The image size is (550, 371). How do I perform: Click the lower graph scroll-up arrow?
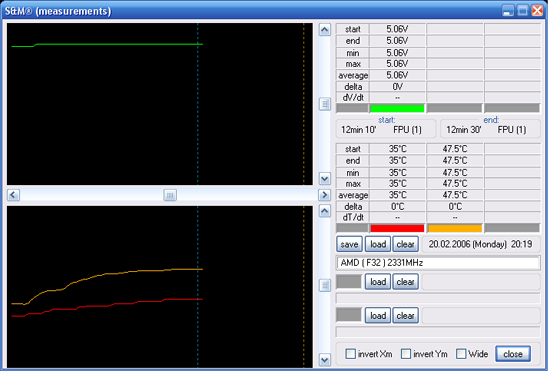point(324,211)
